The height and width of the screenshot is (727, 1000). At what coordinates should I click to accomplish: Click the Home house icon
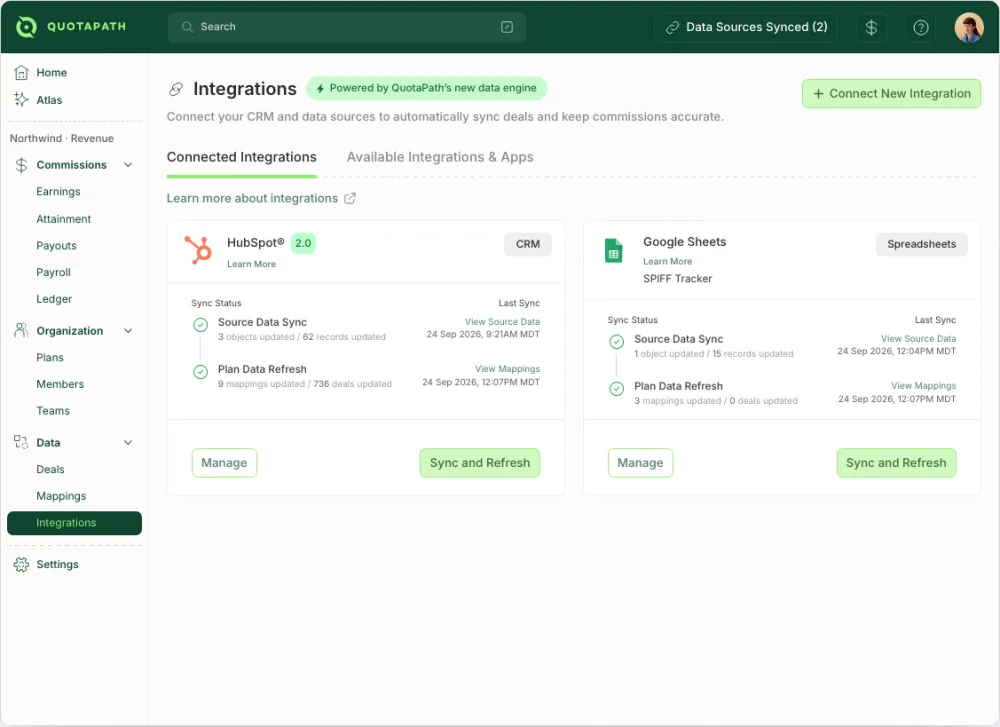(22, 73)
